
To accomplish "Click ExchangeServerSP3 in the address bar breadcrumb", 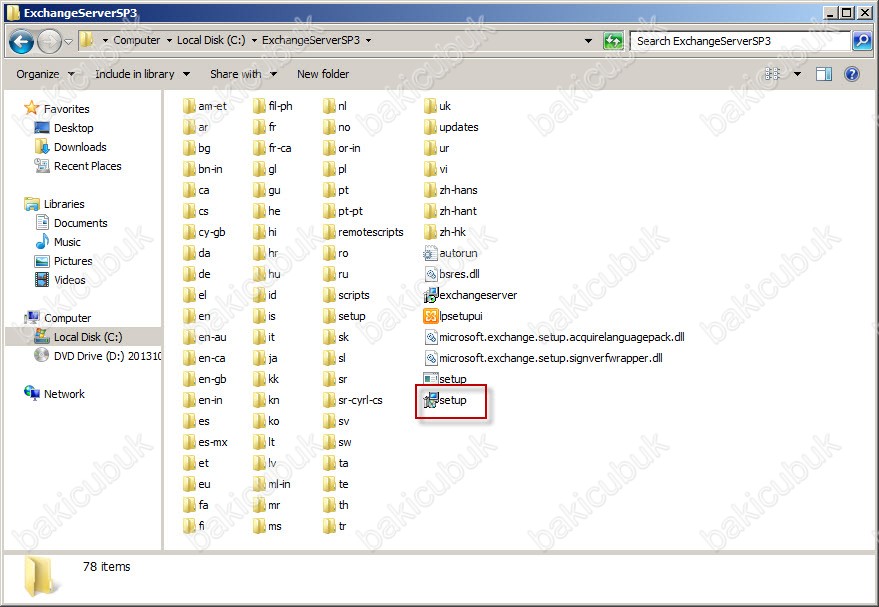I will click(x=311, y=40).
